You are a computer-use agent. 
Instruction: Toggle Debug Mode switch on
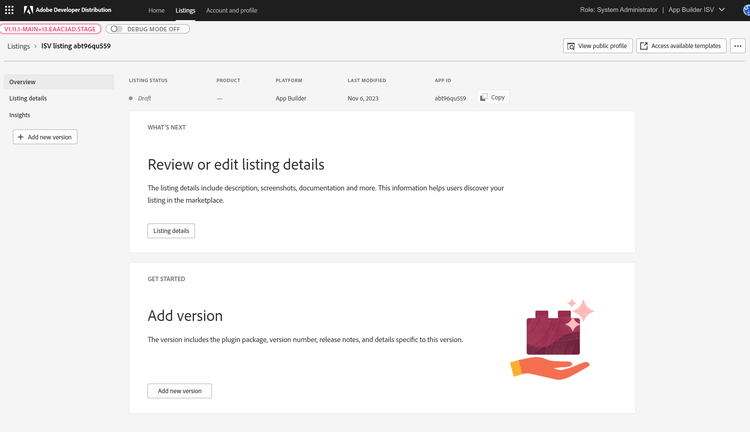pos(116,29)
